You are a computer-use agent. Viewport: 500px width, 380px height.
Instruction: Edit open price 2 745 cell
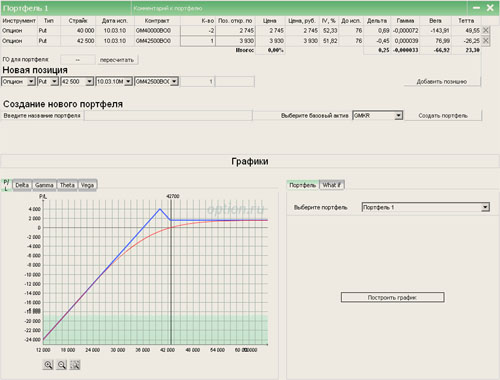pos(236,30)
